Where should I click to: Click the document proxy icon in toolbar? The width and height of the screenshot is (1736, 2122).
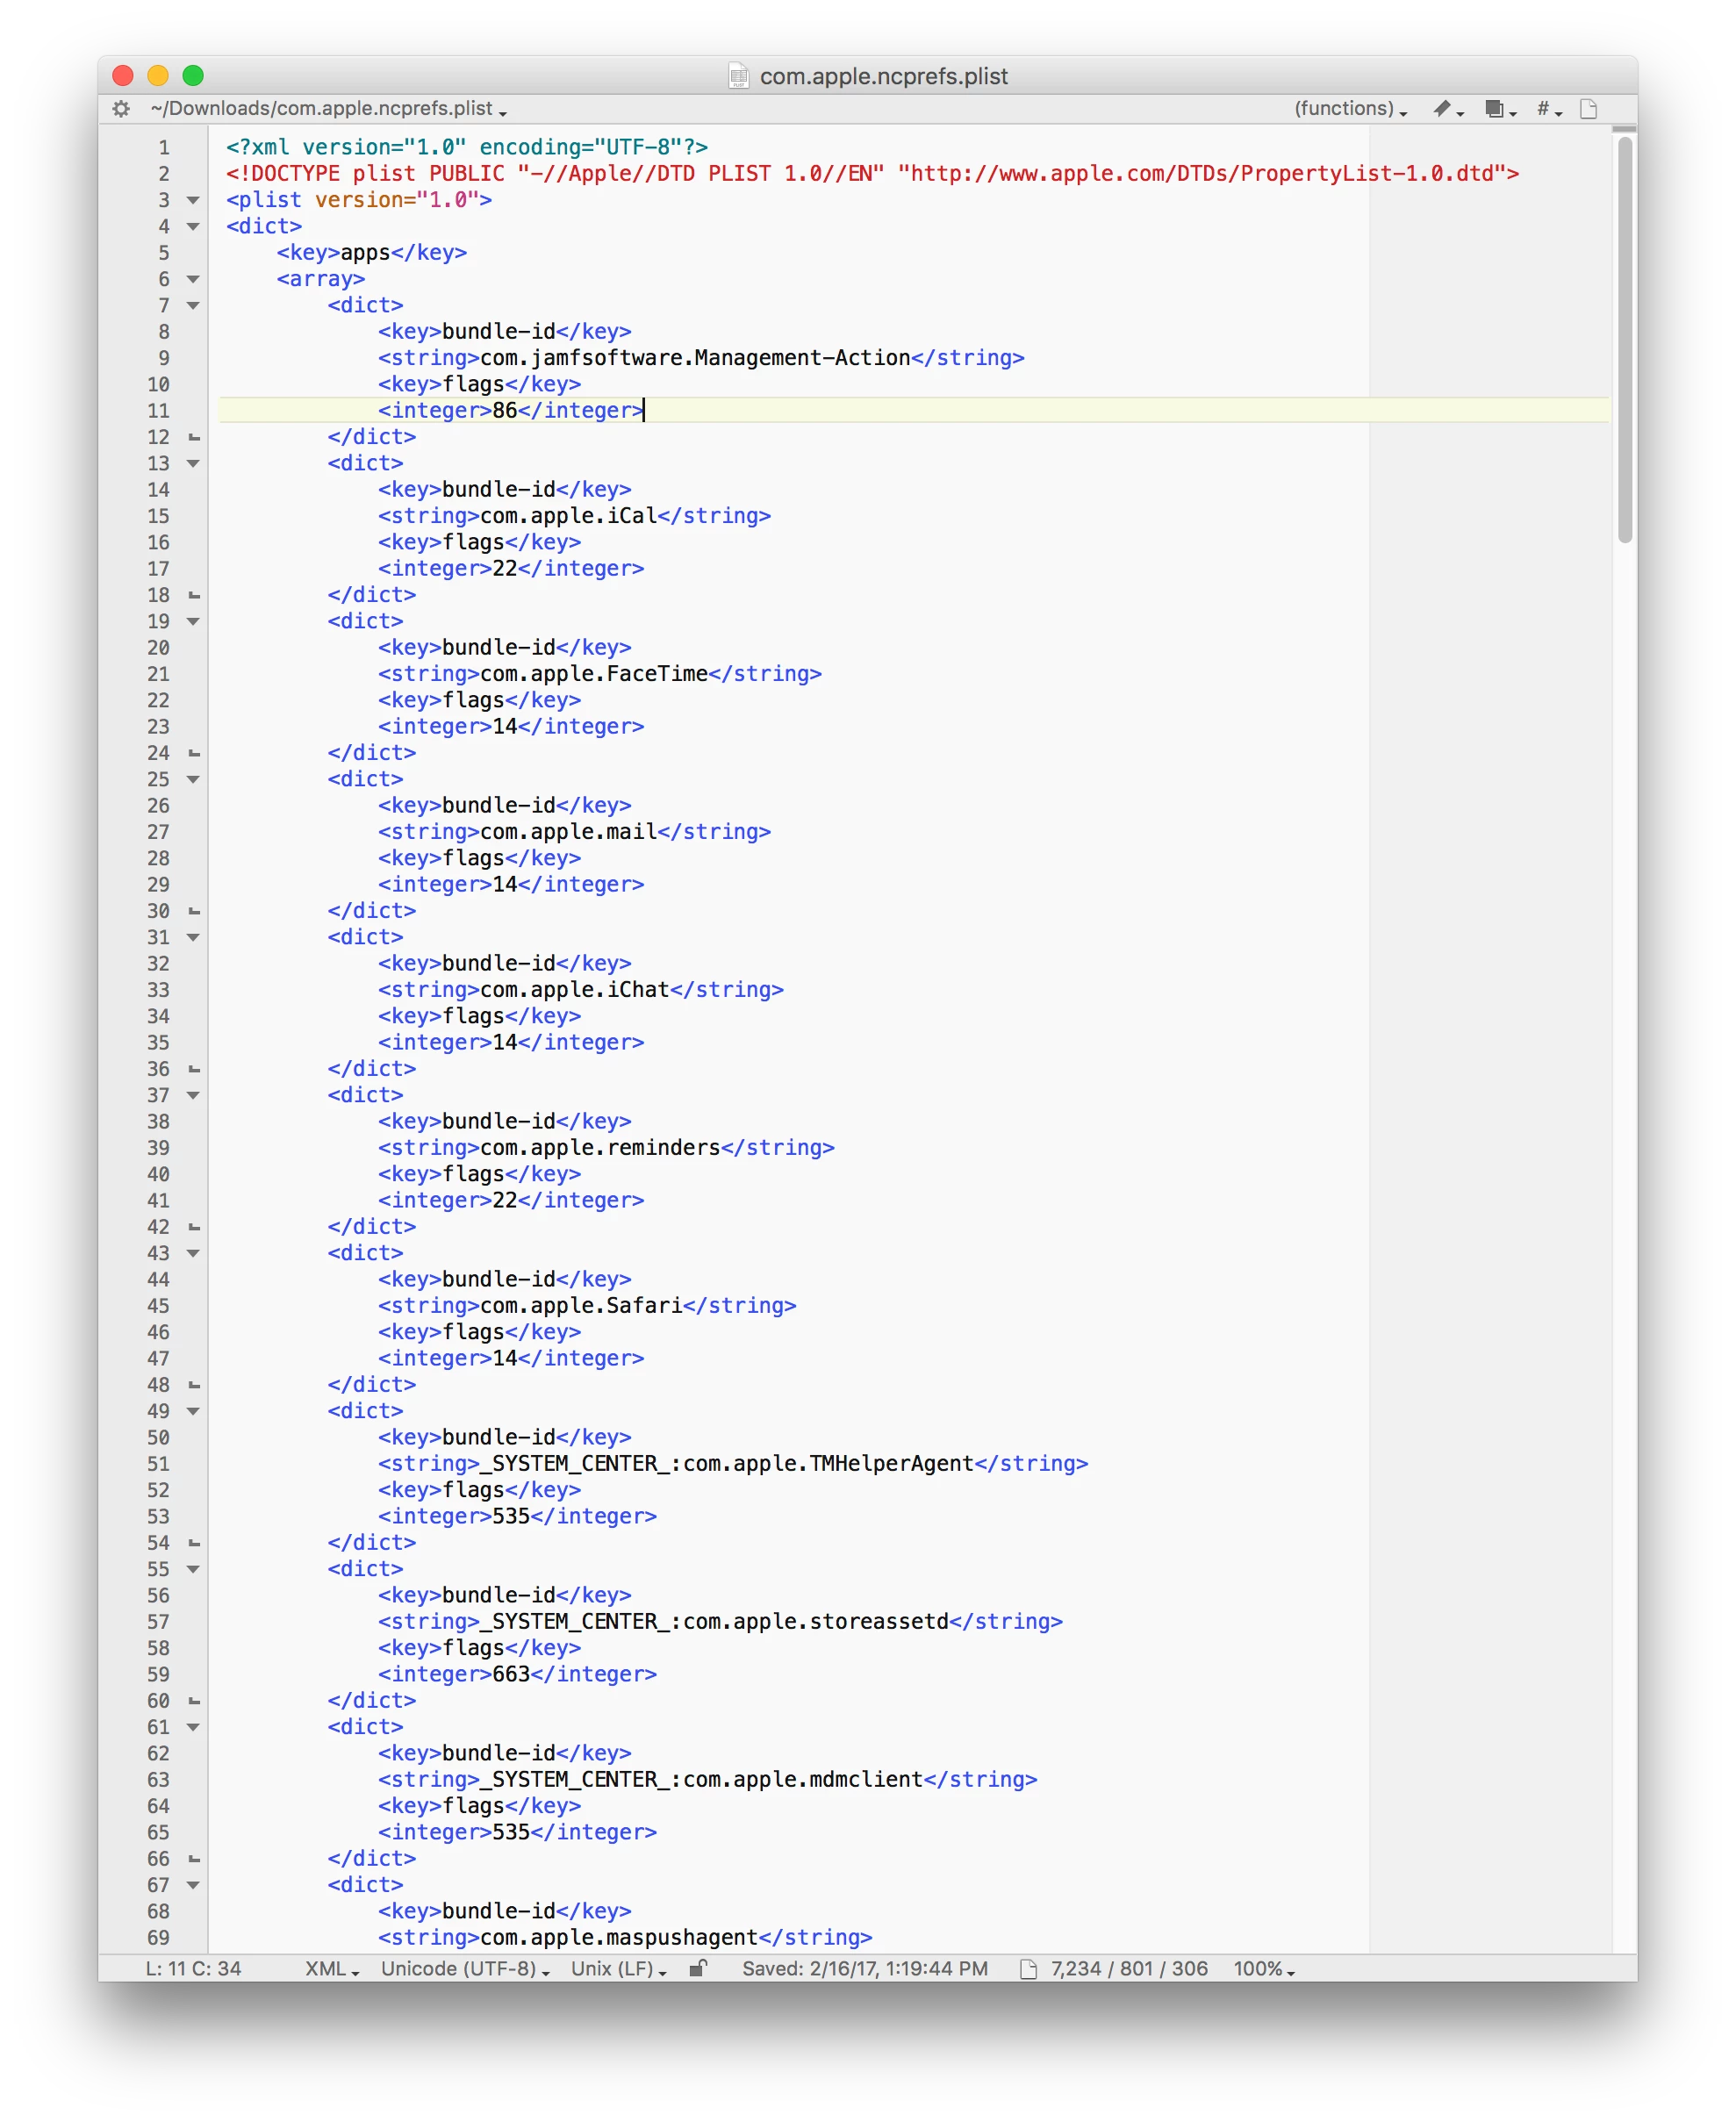tap(1588, 109)
